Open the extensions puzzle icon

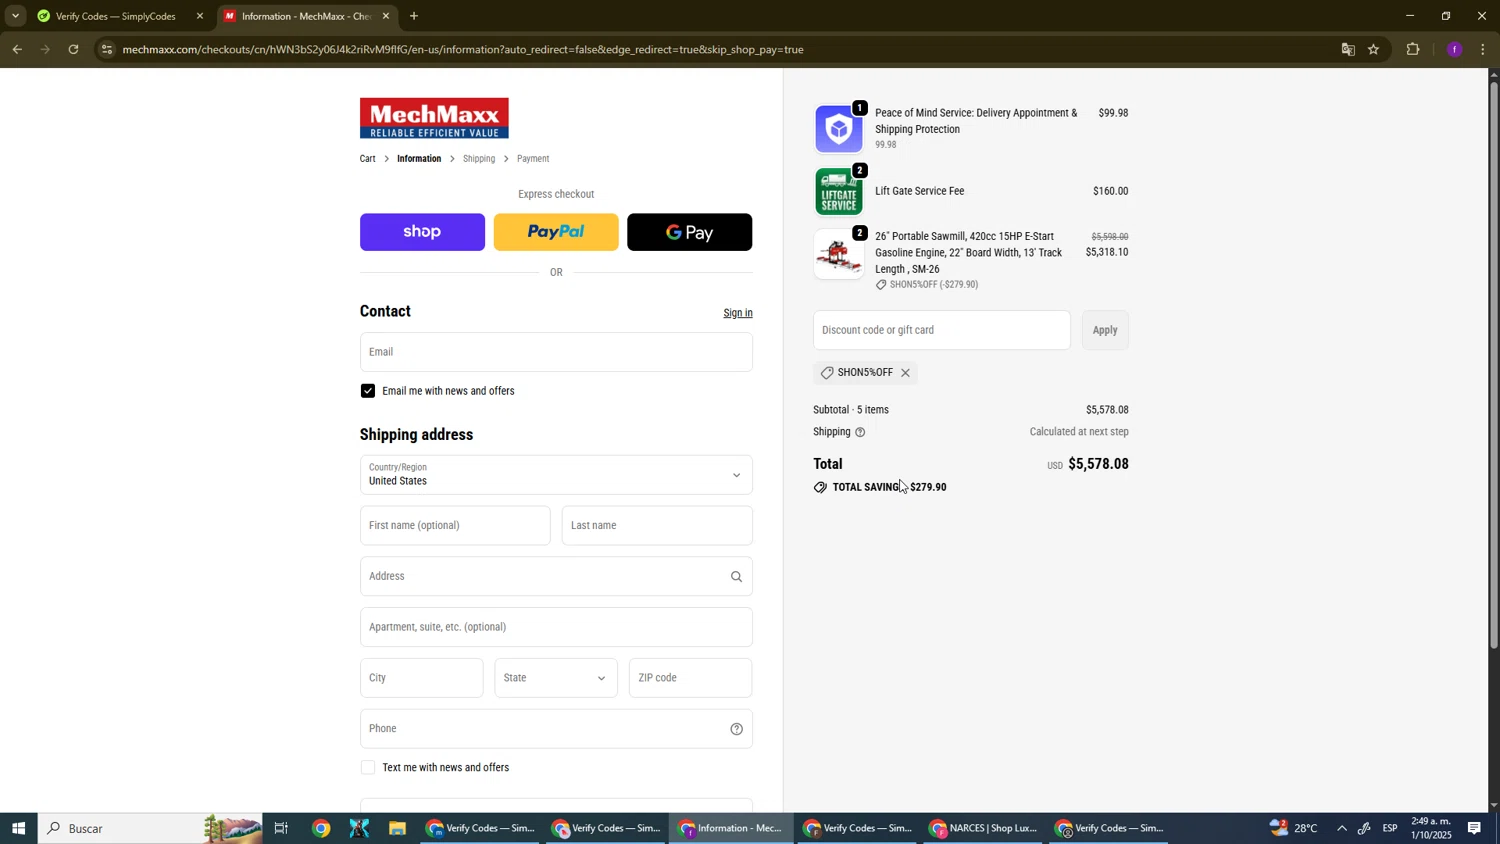[x=1413, y=49]
